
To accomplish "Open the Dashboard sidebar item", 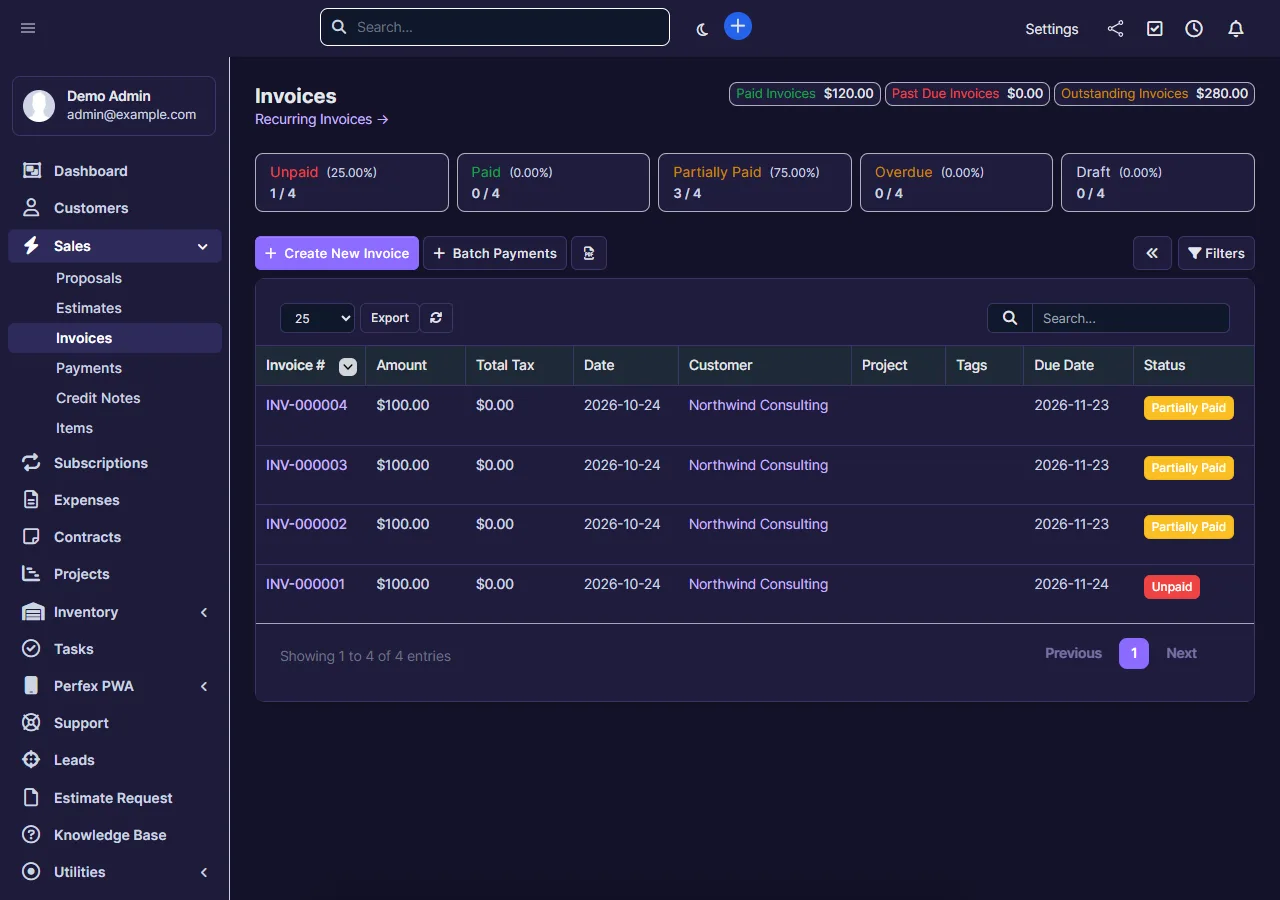I will (x=115, y=171).
